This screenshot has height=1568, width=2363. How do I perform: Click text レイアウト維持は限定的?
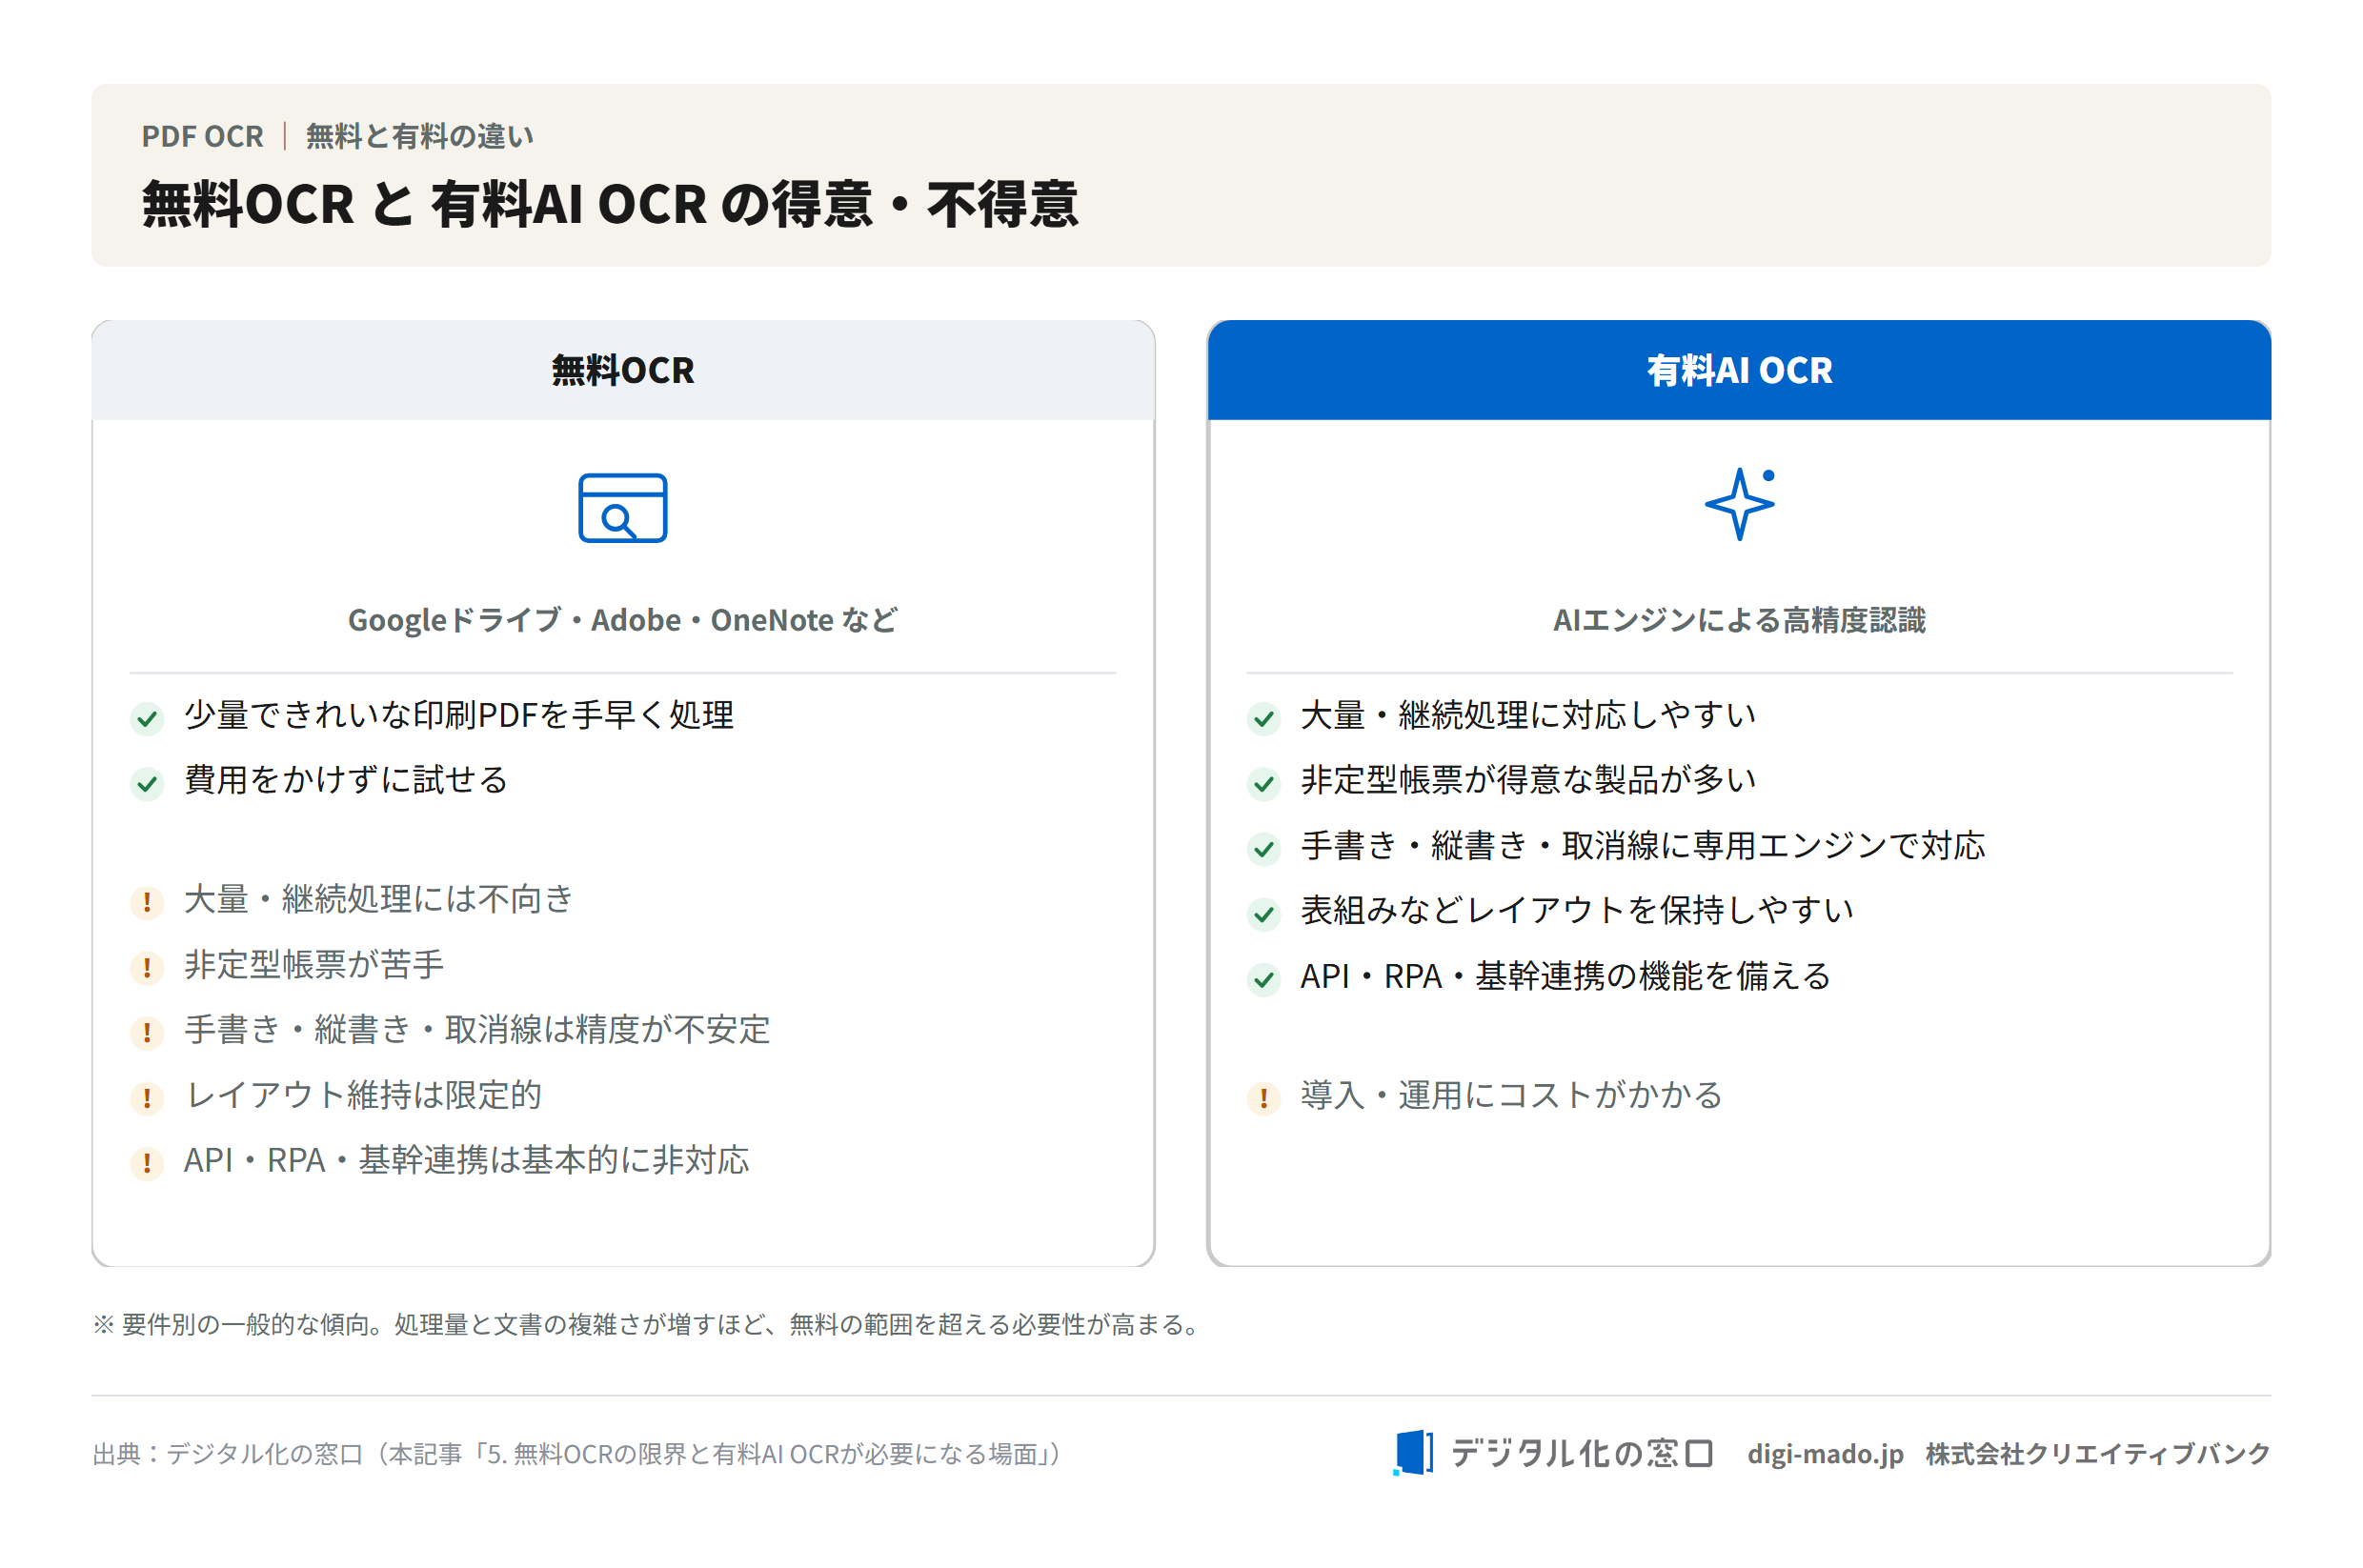[x=363, y=1095]
